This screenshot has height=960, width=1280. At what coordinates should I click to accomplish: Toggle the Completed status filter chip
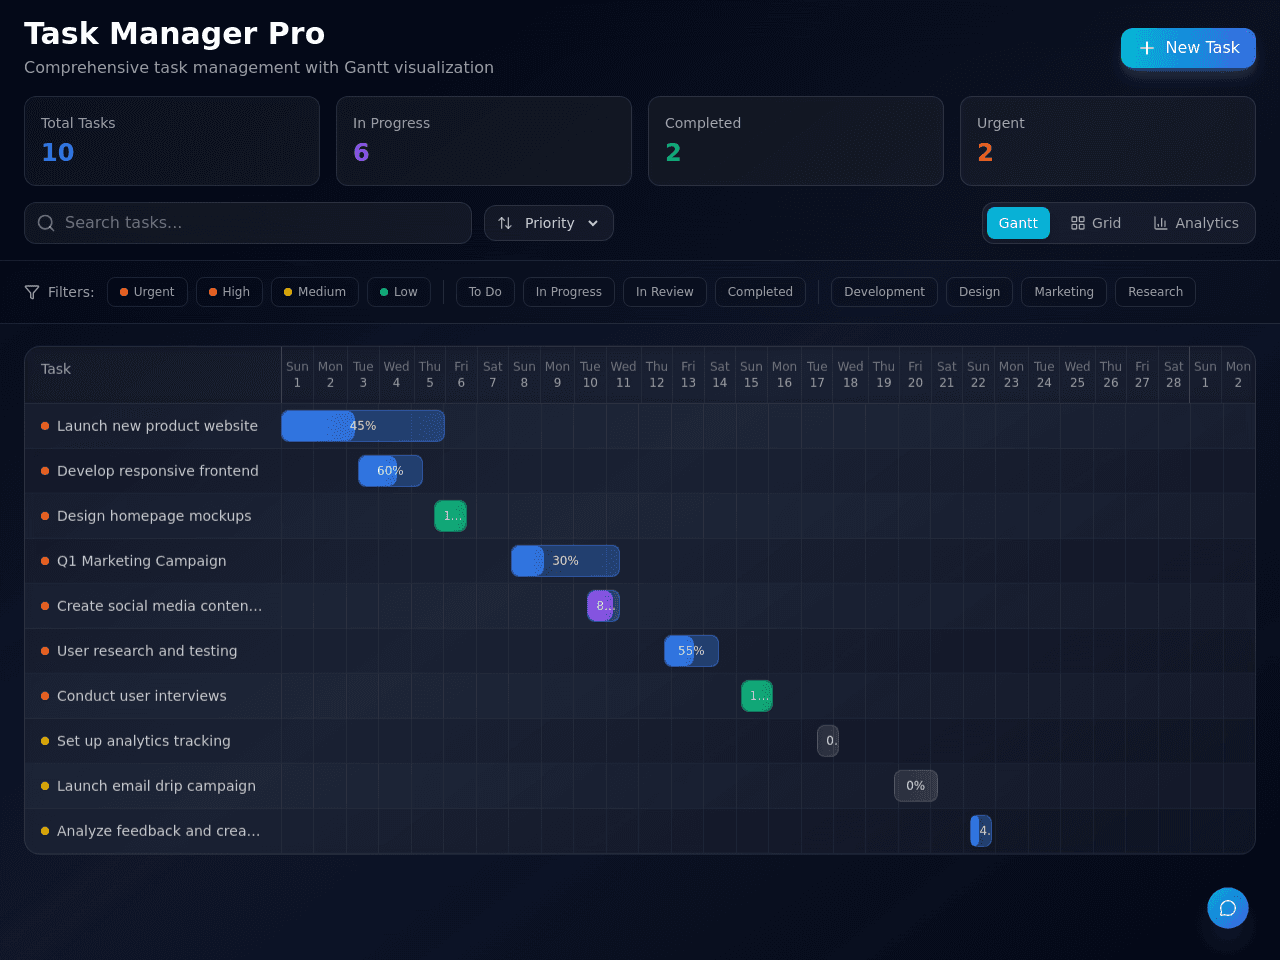point(760,292)
